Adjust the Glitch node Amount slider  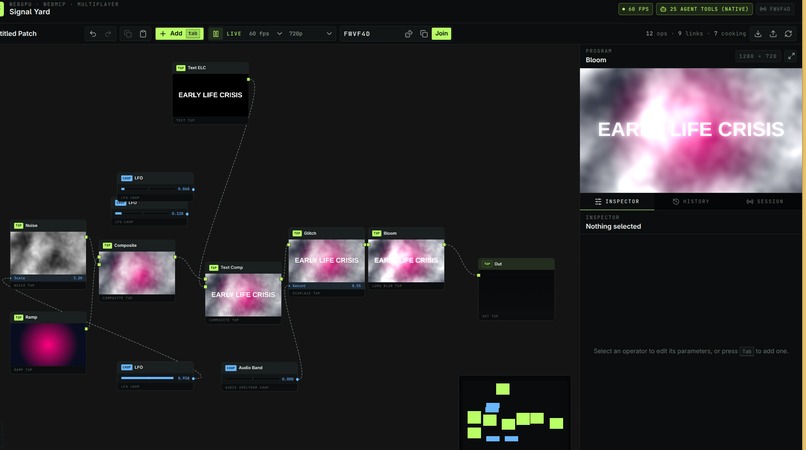pyautogui.click(x=327, y=286)
